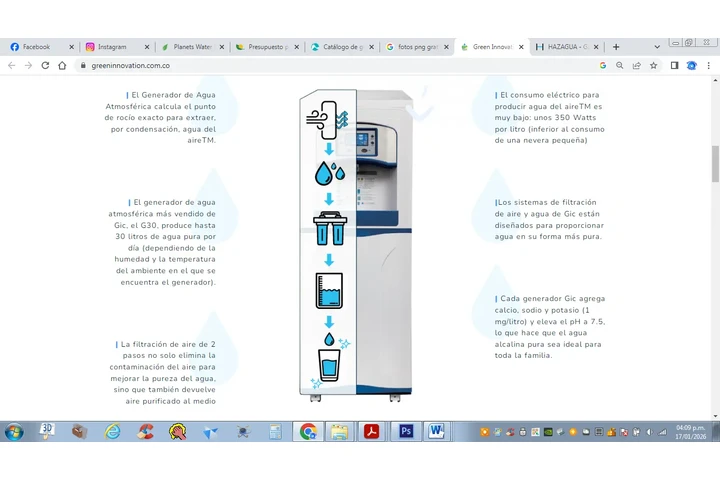Switch to the Catálogo tab

pyautogui.click(x=341, y=47)
